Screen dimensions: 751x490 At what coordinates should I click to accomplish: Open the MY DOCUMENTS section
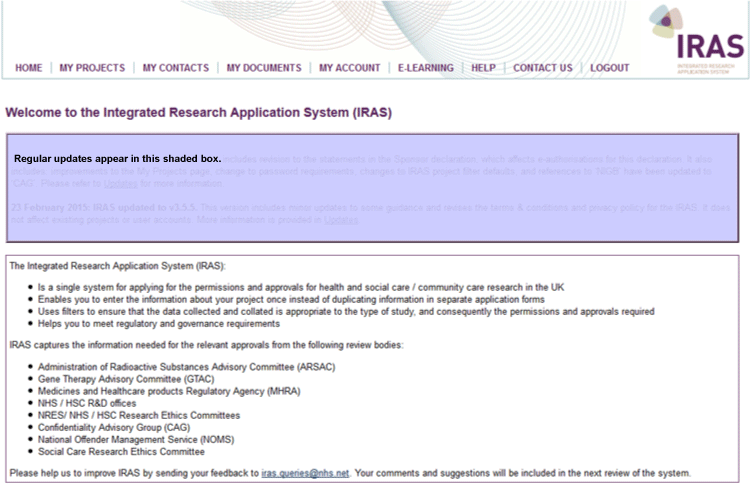click(263, 68)
